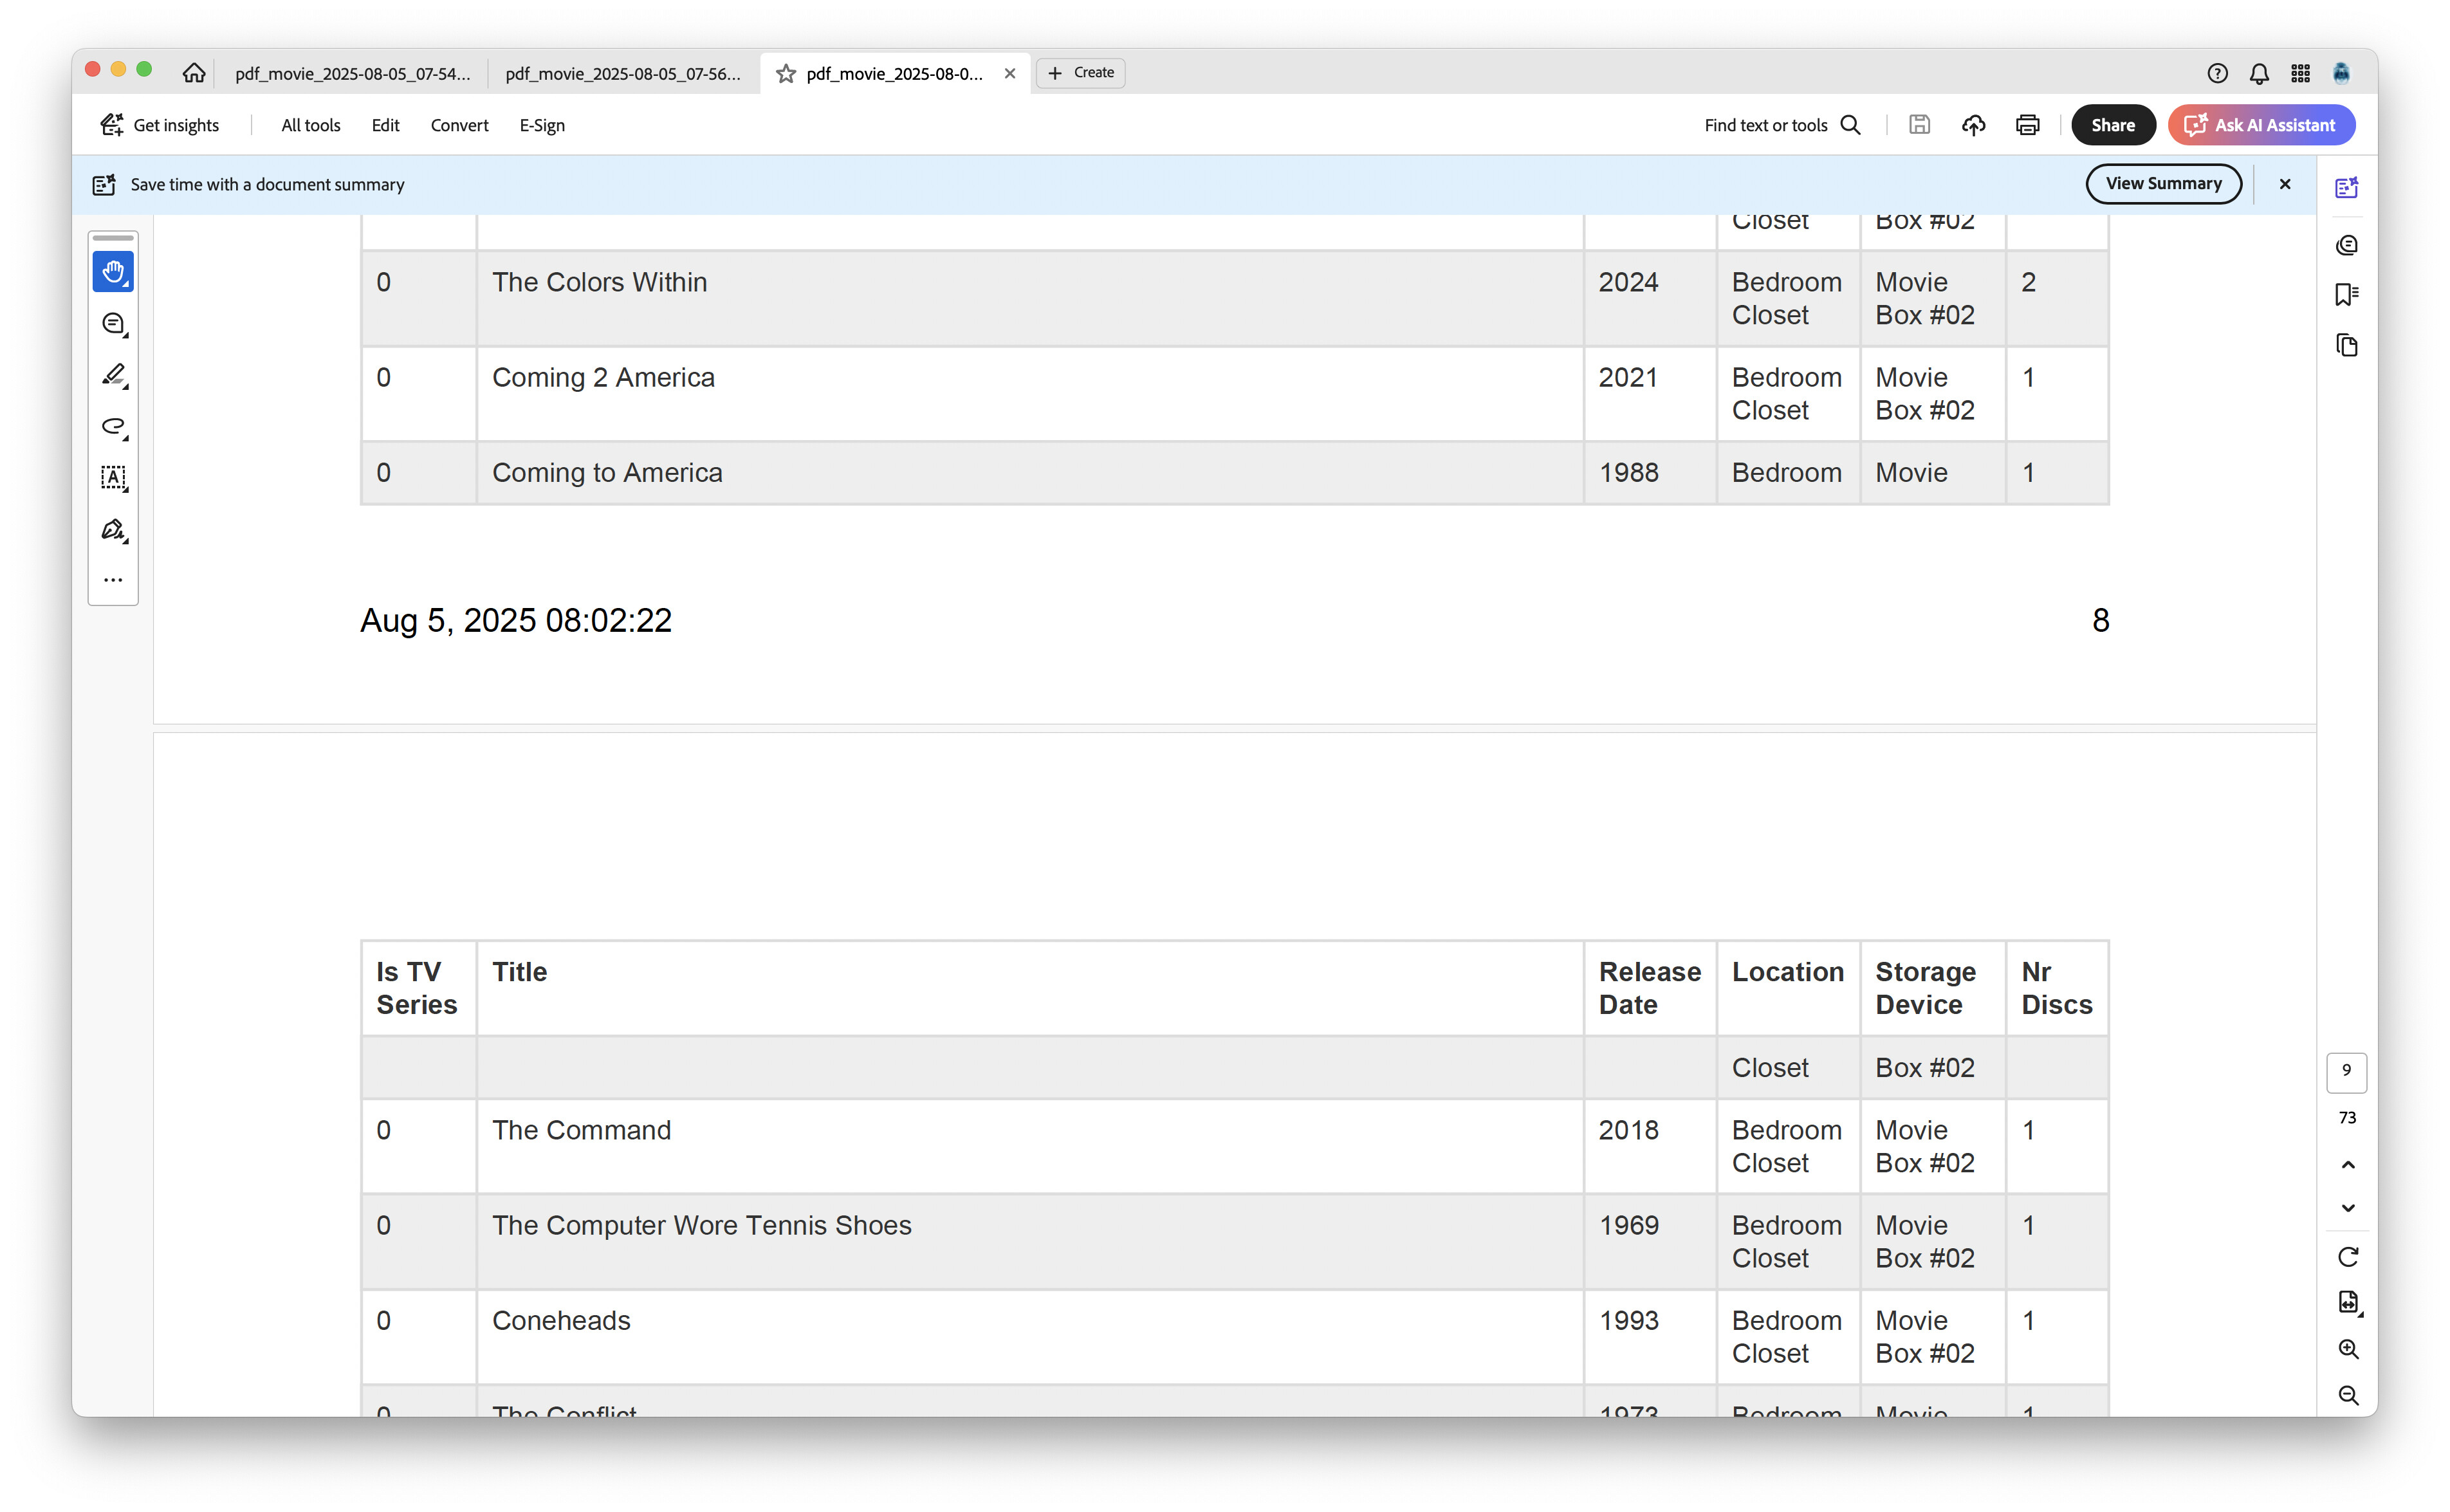Click the print document icon
2450x1512 pixels.
click(2027, 125)
